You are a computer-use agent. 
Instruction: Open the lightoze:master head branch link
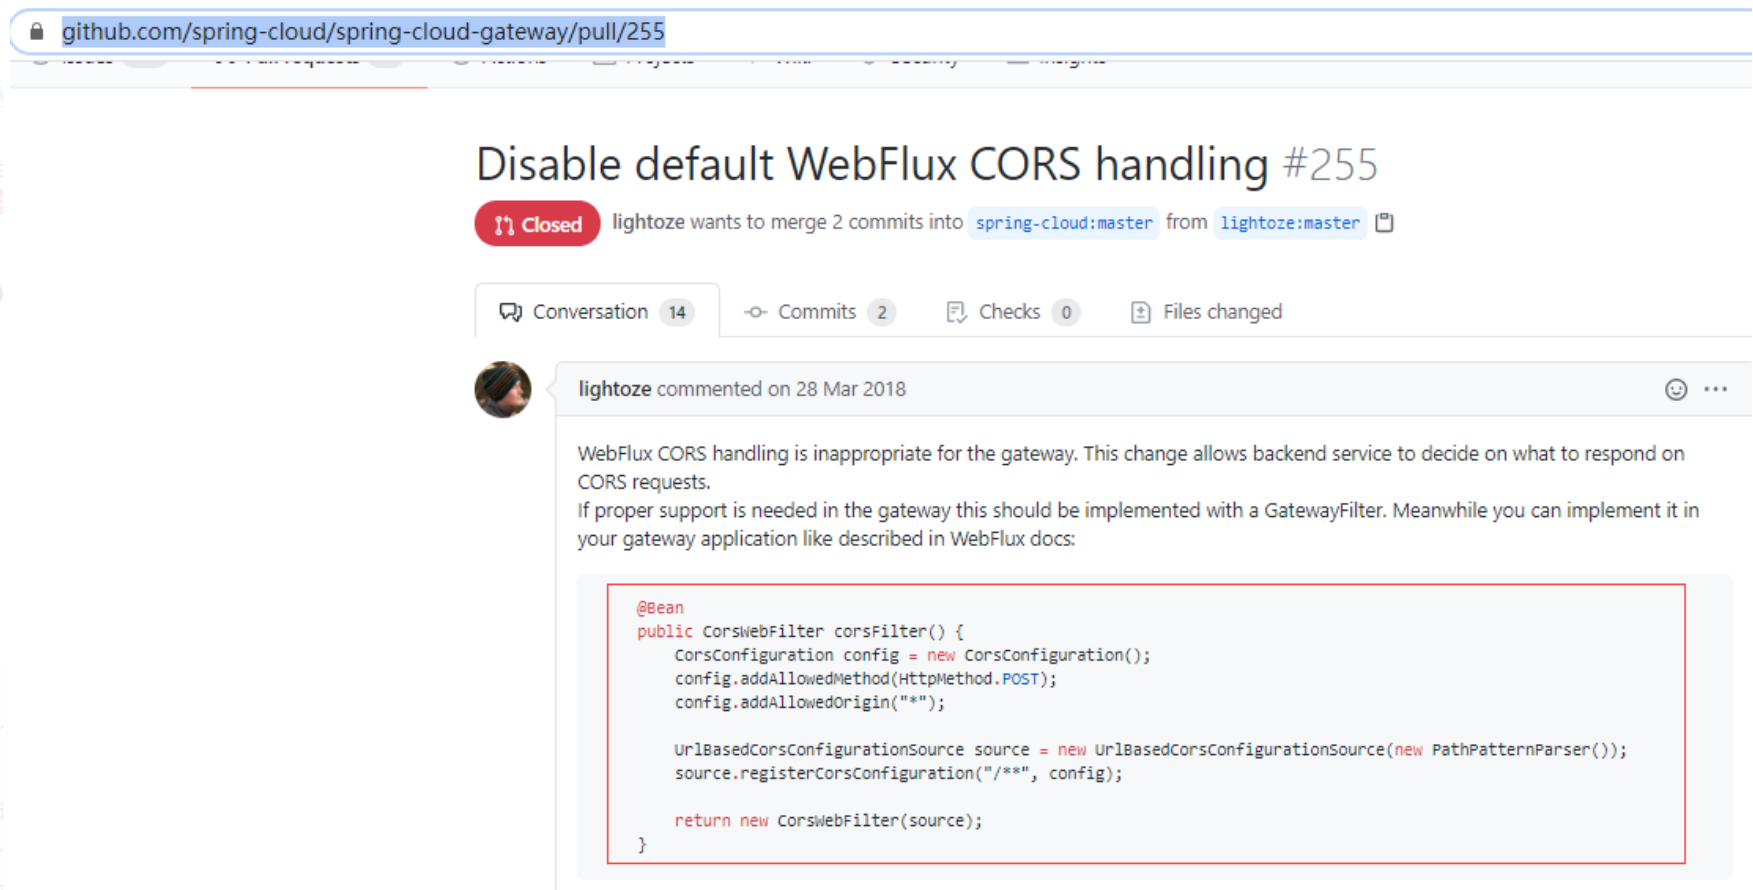(1290, 223)
